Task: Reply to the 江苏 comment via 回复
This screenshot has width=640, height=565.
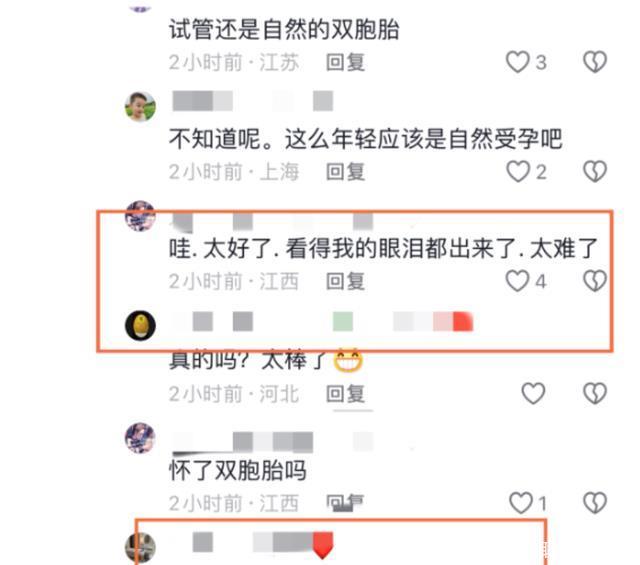Action: (345, 62)
